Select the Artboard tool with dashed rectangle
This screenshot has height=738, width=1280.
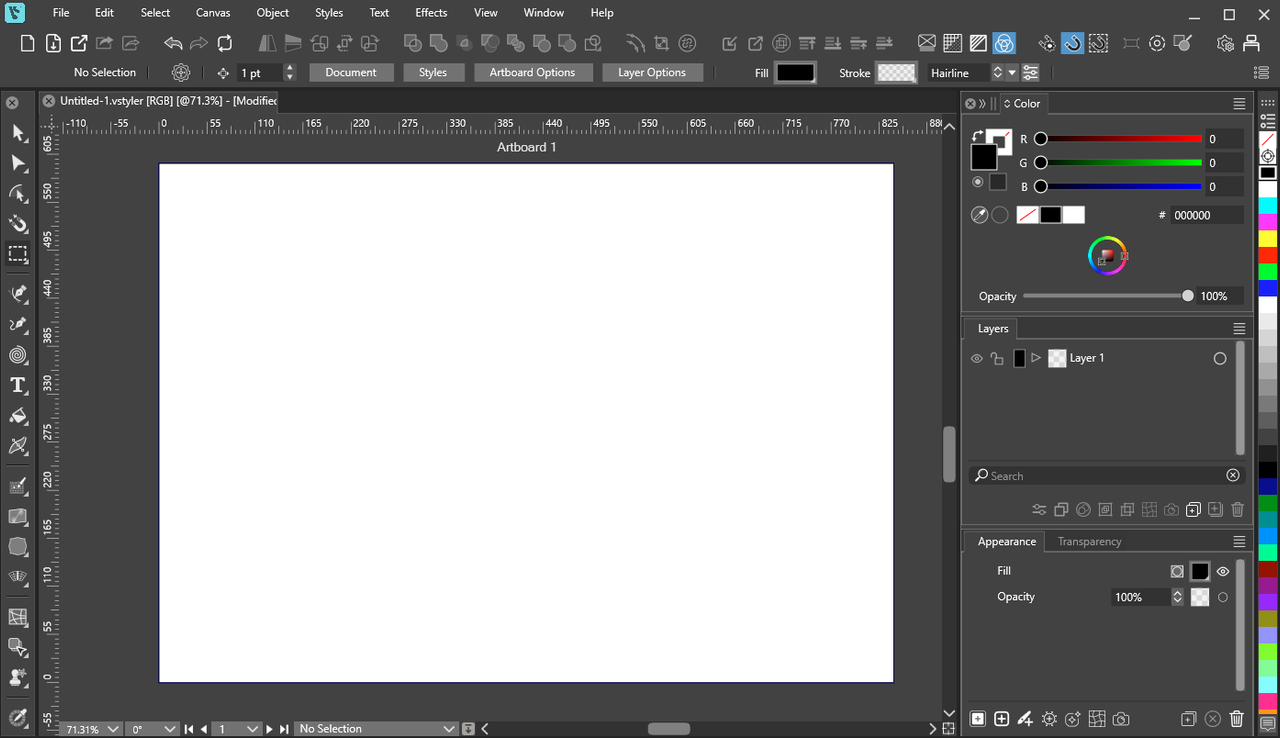[x=18, y=254]
